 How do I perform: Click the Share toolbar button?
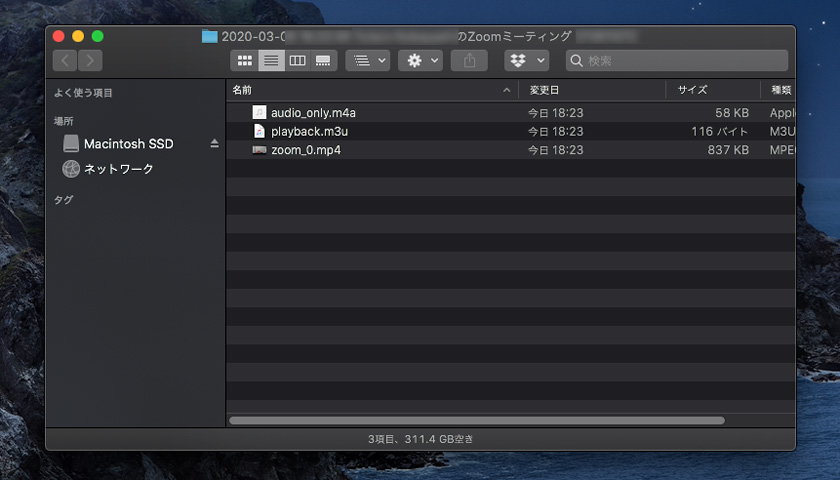[469, 61]
